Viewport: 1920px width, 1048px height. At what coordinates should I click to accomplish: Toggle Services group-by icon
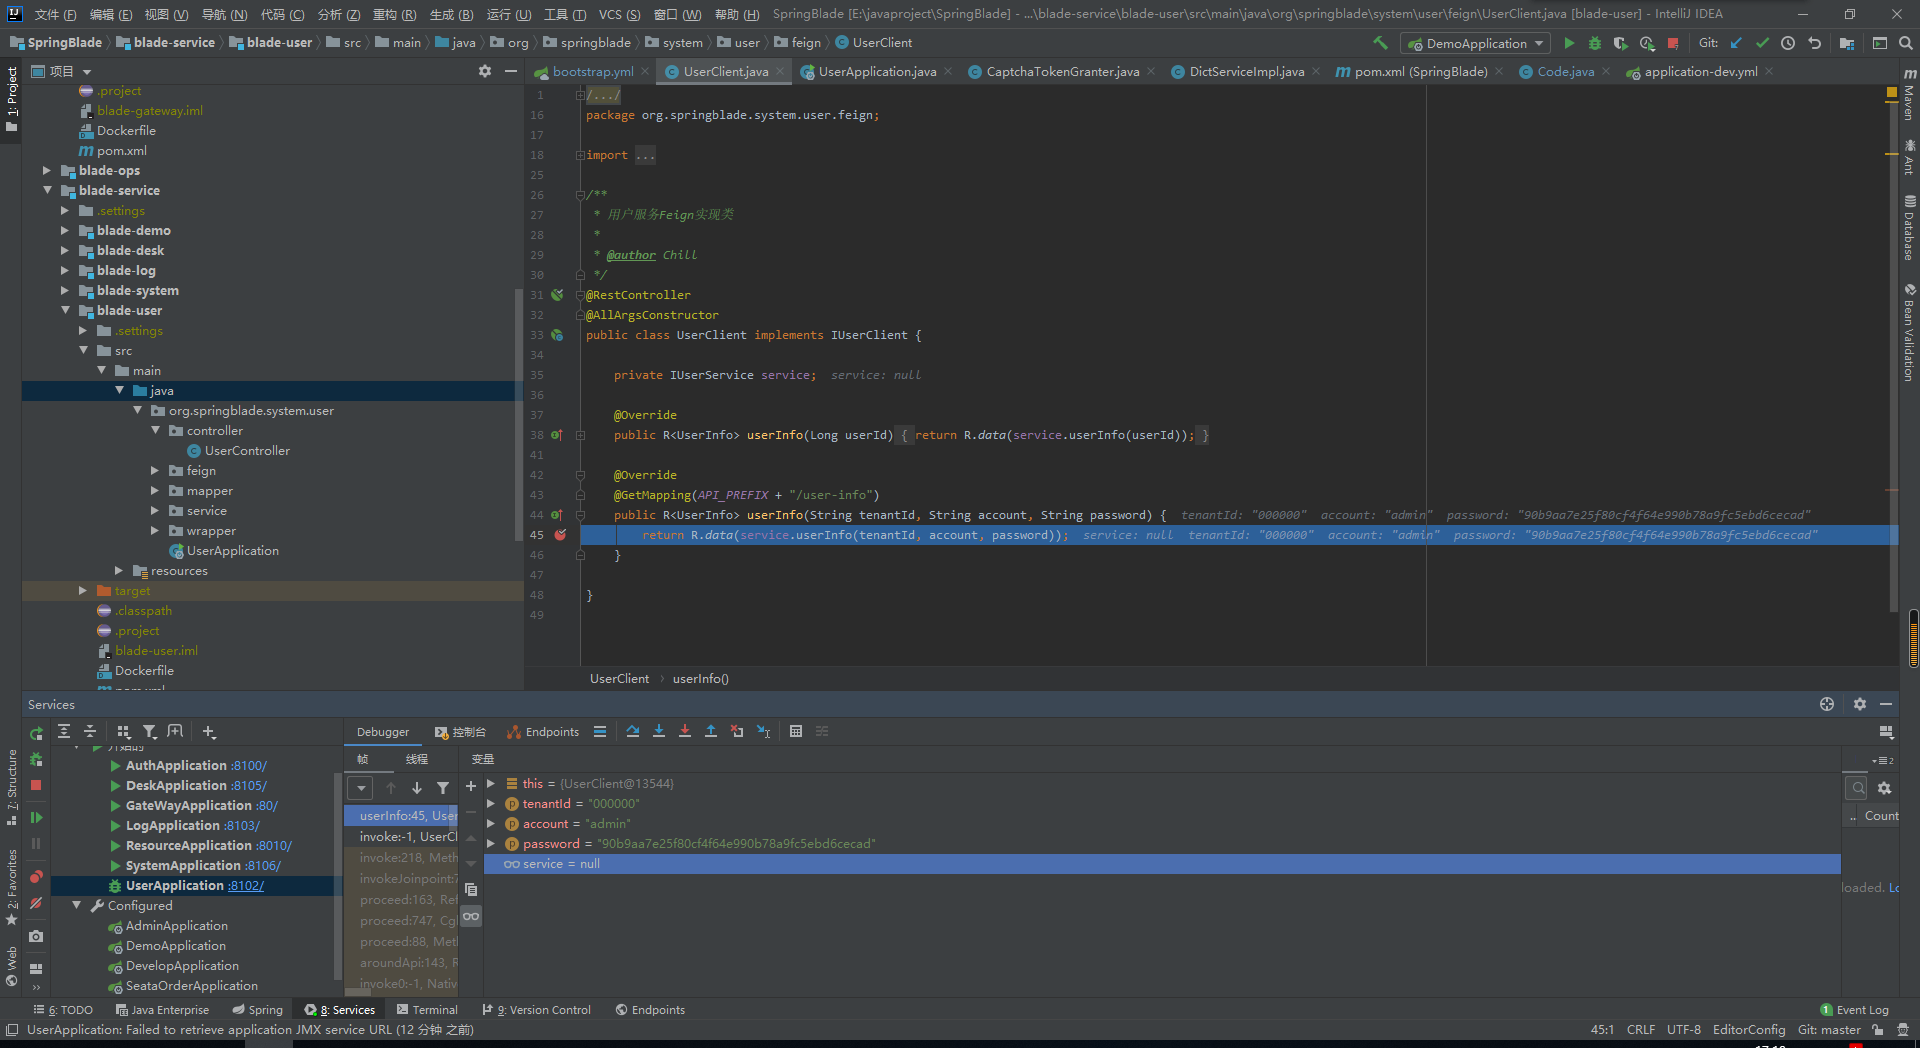pyautogui.click(x=124, y=731)
